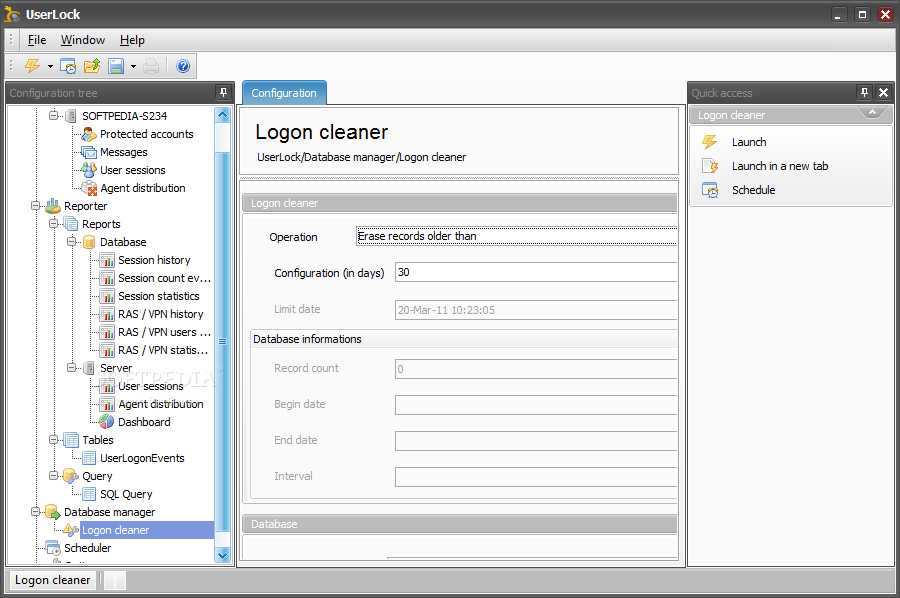Screen dimensions: 900x598
Task: Collapse the Tables tree node
Action: tap(53, 440)
